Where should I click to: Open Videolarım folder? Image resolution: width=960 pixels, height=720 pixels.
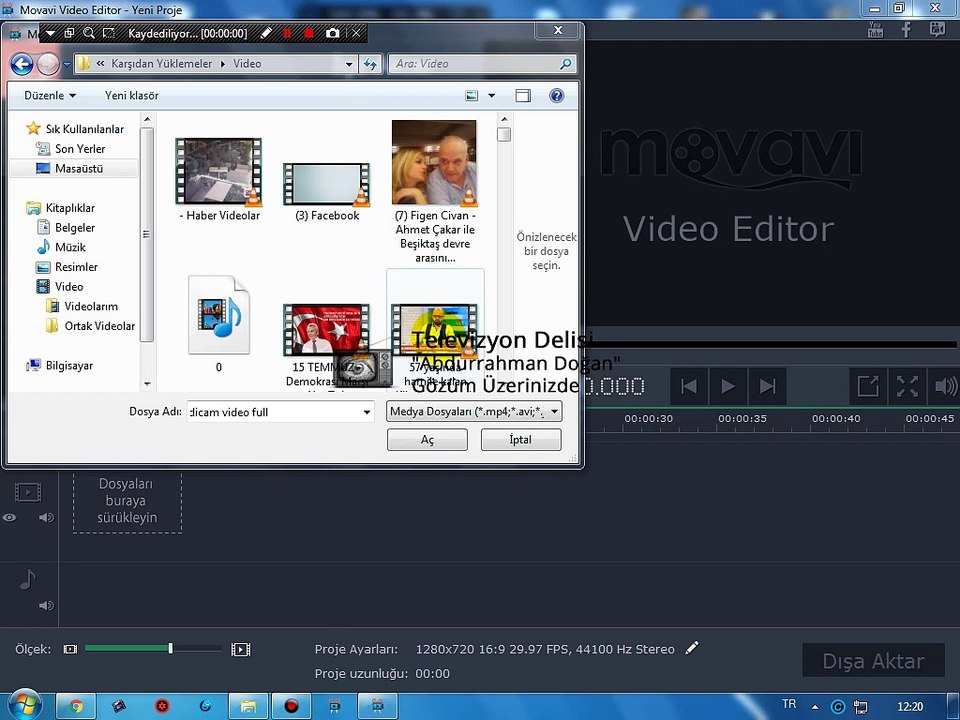click(91, 306)
